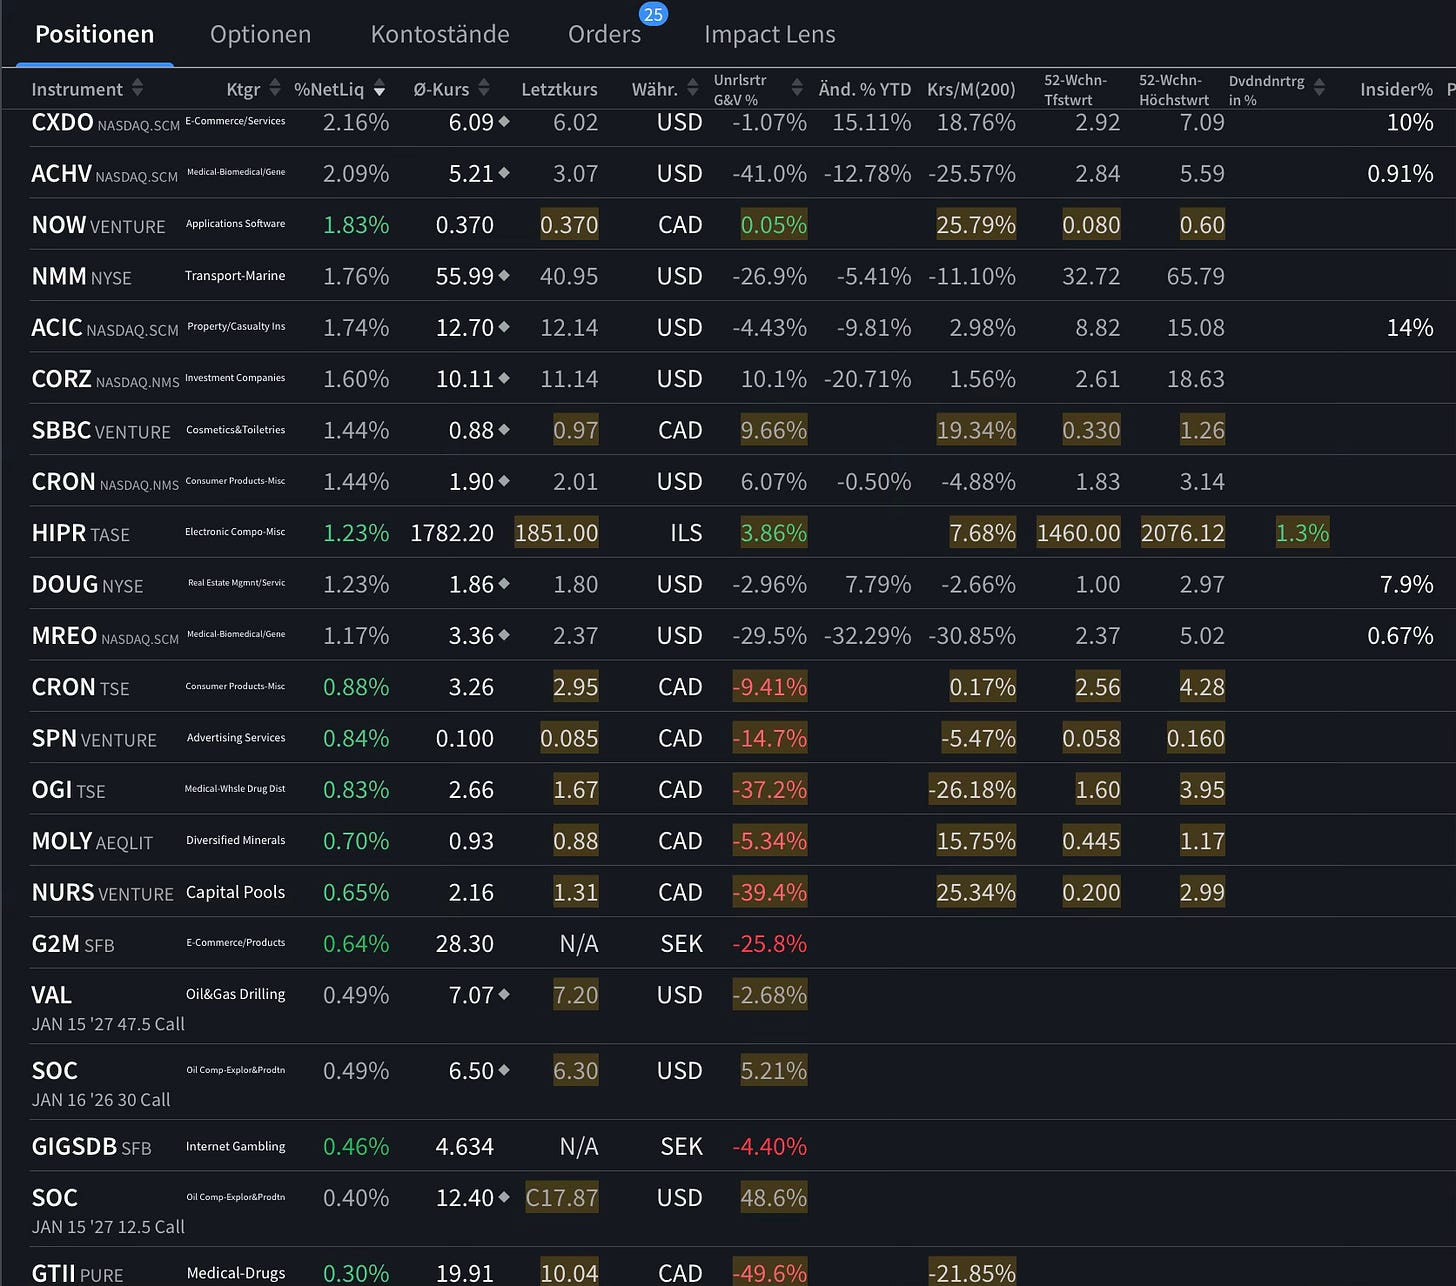Click the Änd. % YTD column header
This screenshot has height=1286, width=1456.
tap(865, 89)
